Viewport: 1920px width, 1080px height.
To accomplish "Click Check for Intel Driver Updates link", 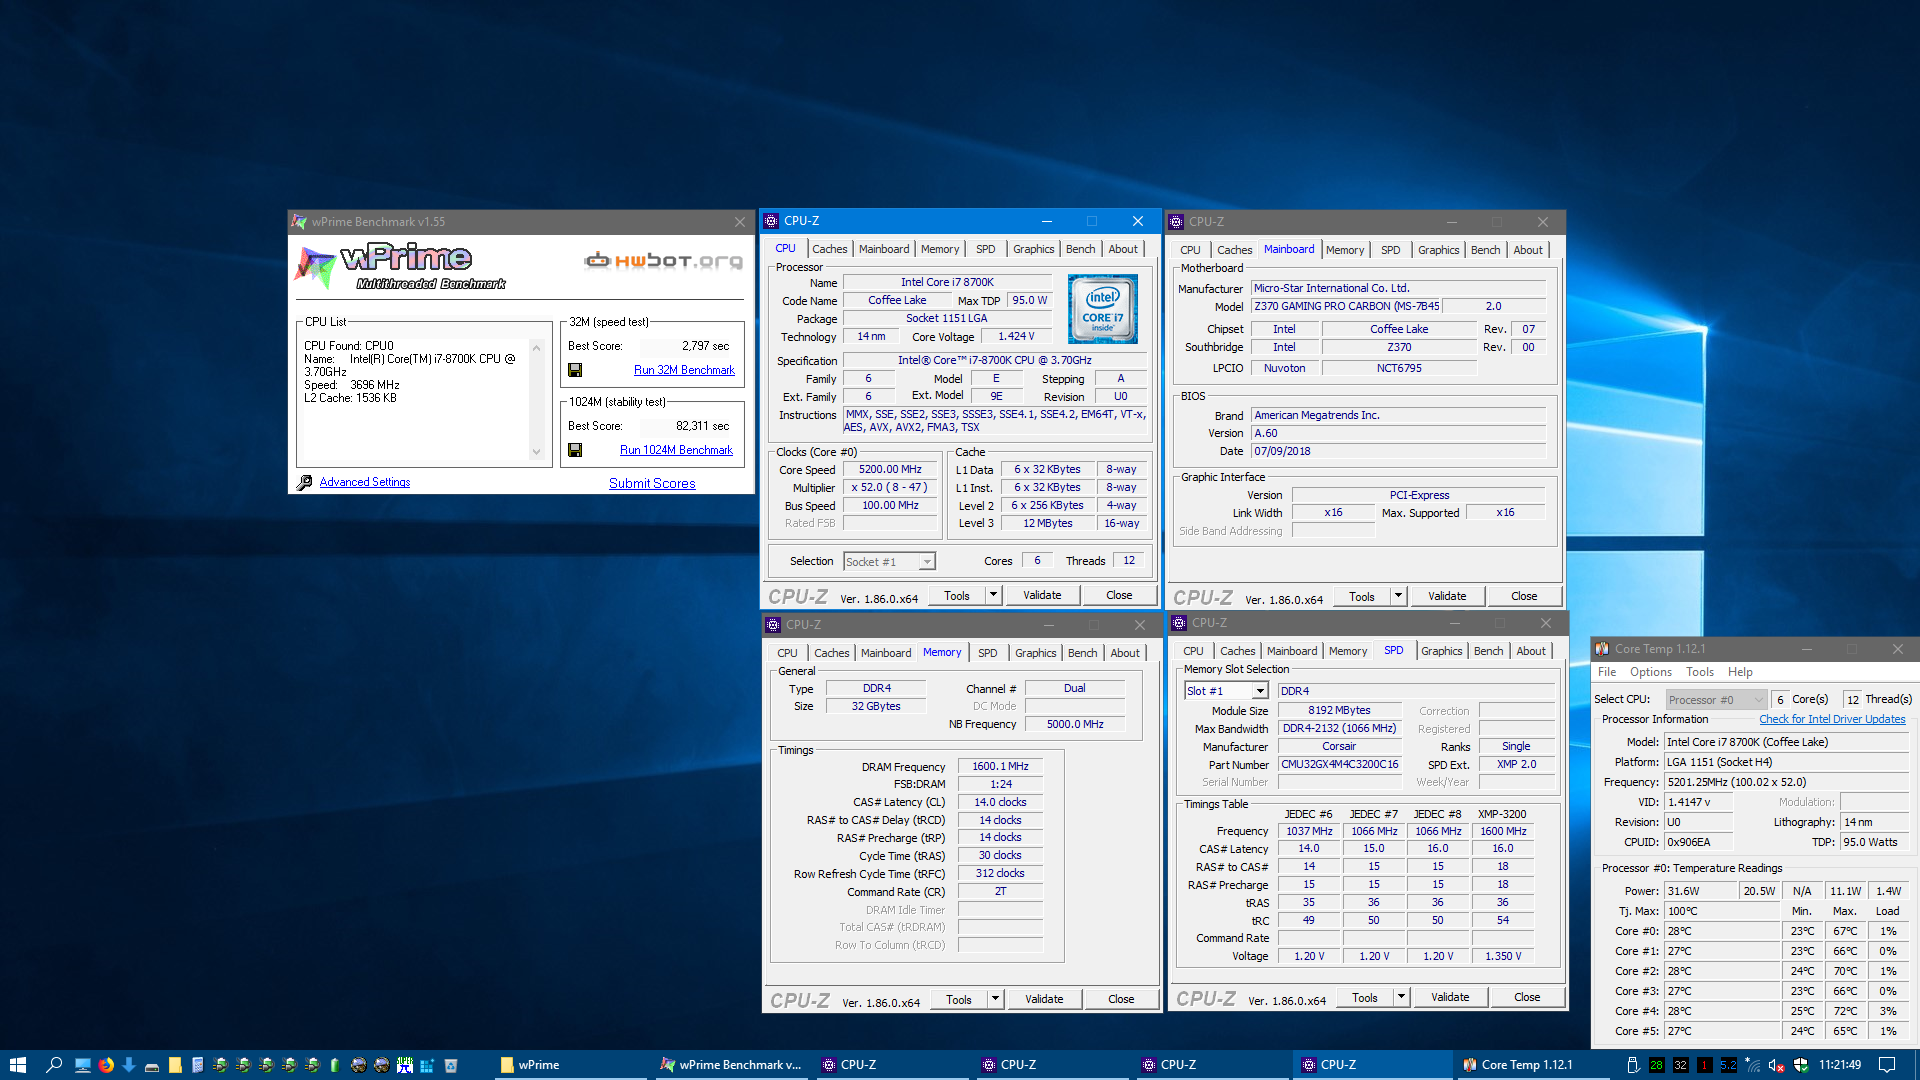I will (1832, 719).
